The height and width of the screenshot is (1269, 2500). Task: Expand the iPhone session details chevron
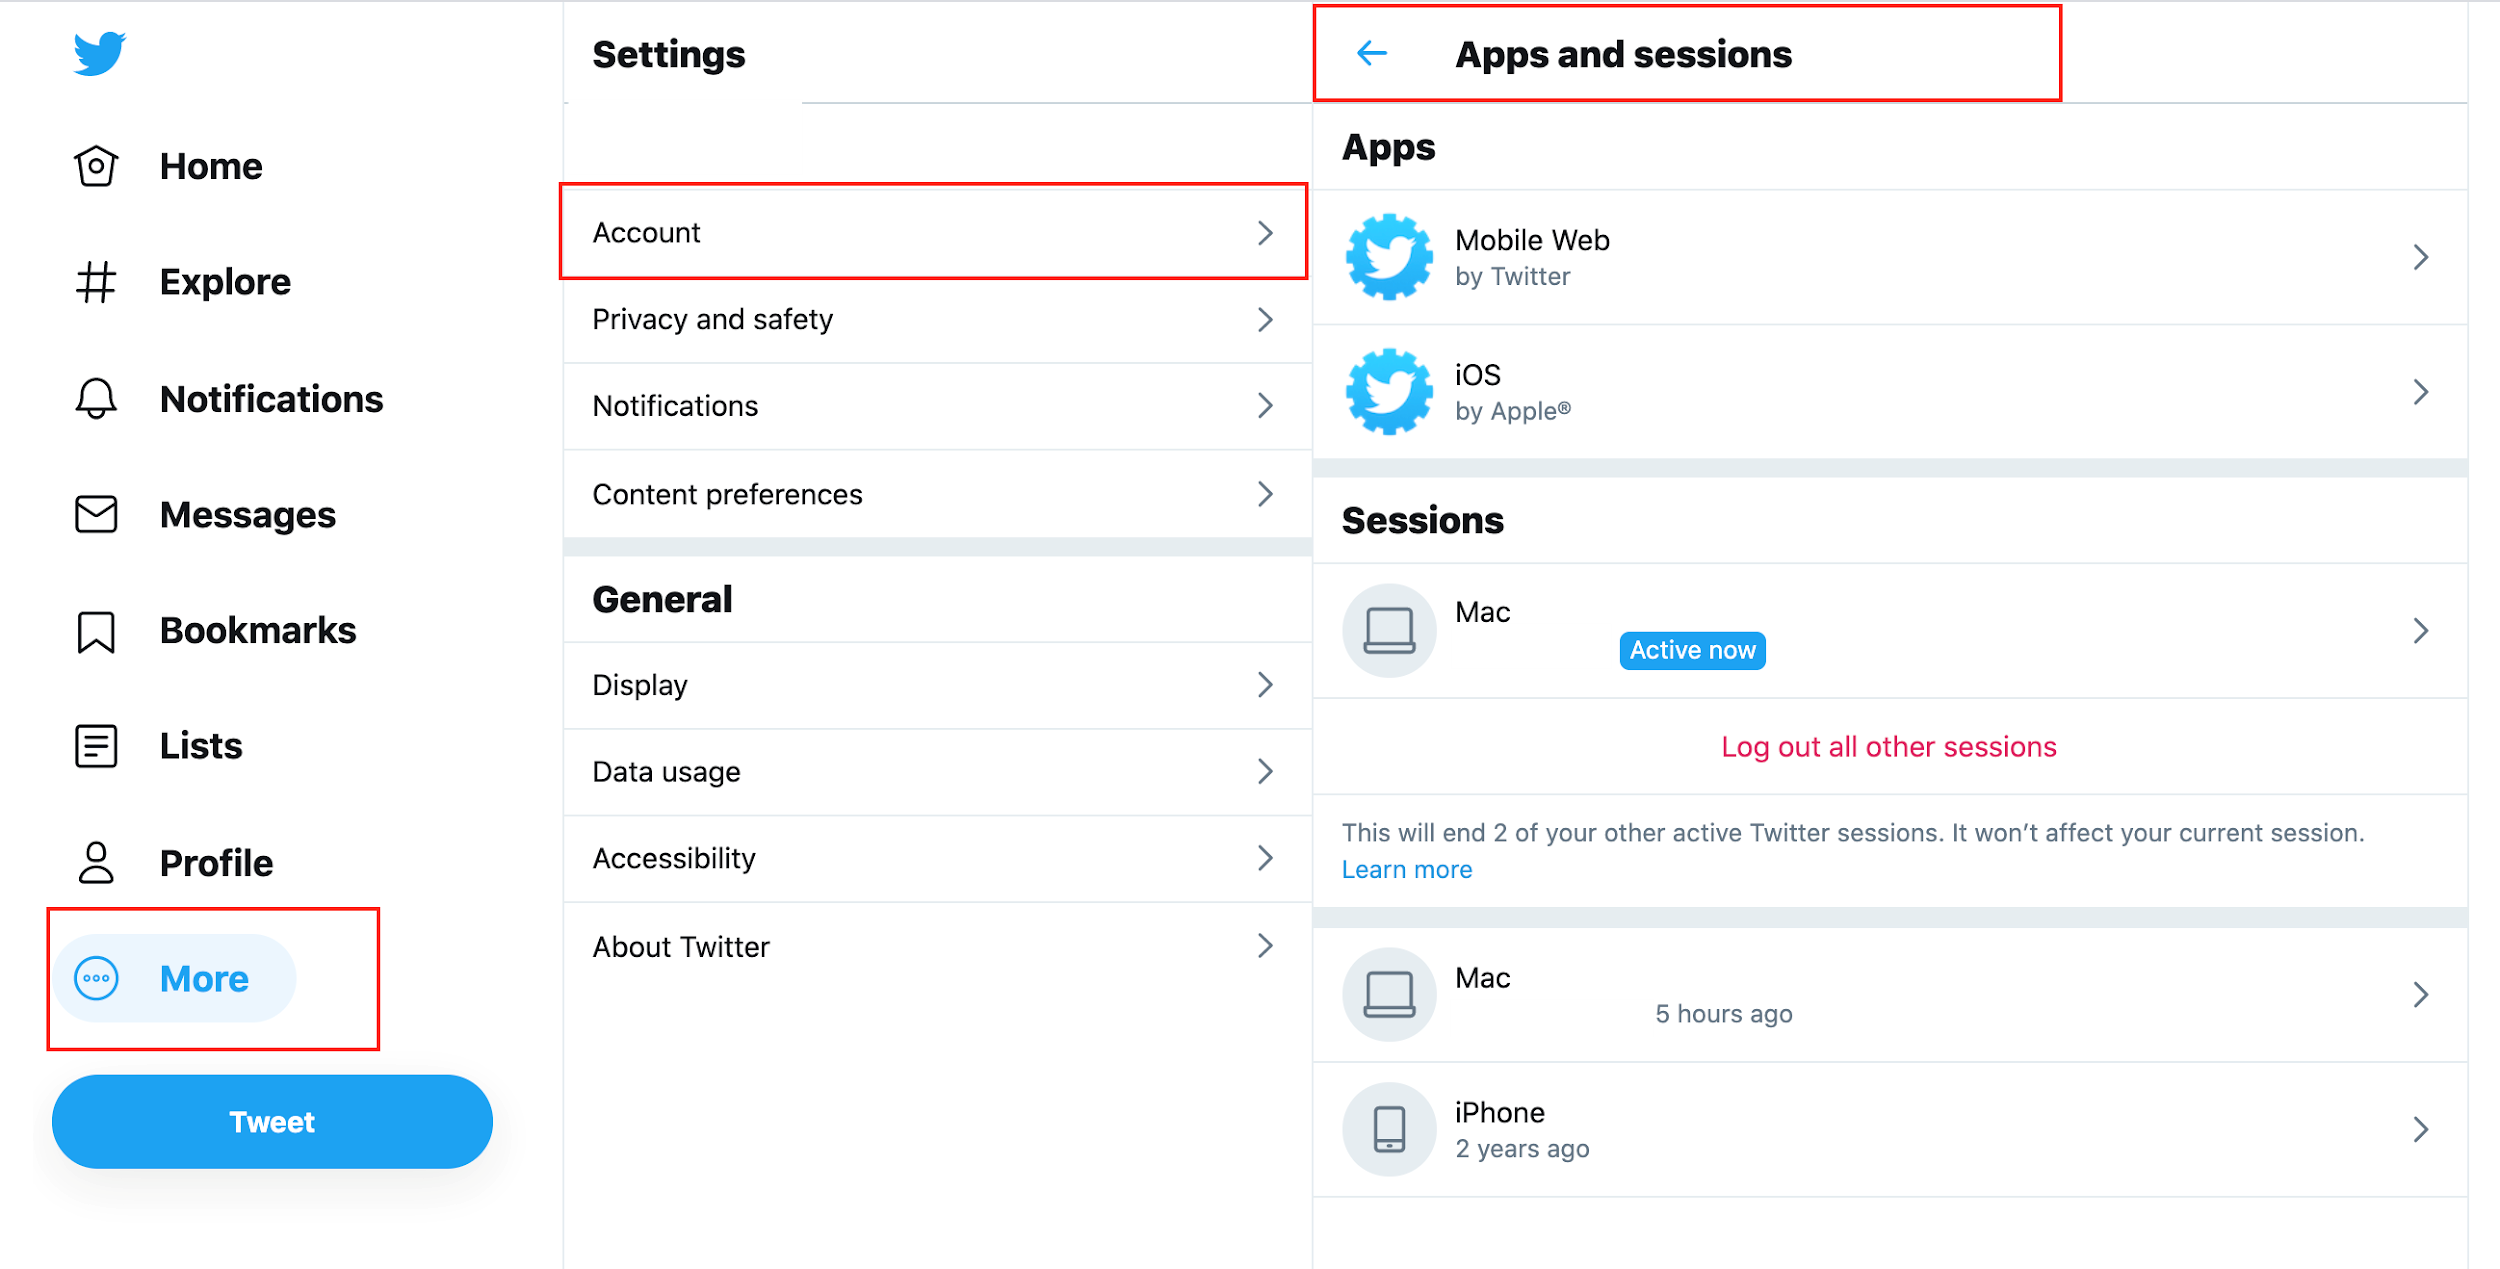2420,1129
